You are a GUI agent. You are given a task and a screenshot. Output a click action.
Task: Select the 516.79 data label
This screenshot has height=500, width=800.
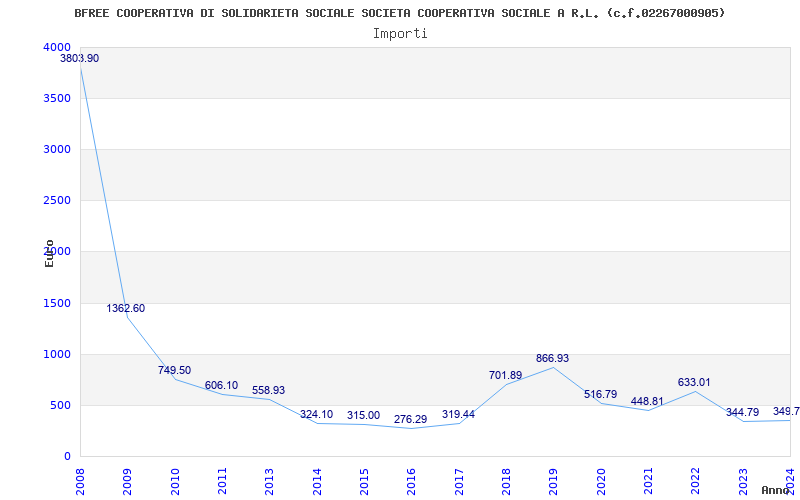pos(600,395)
